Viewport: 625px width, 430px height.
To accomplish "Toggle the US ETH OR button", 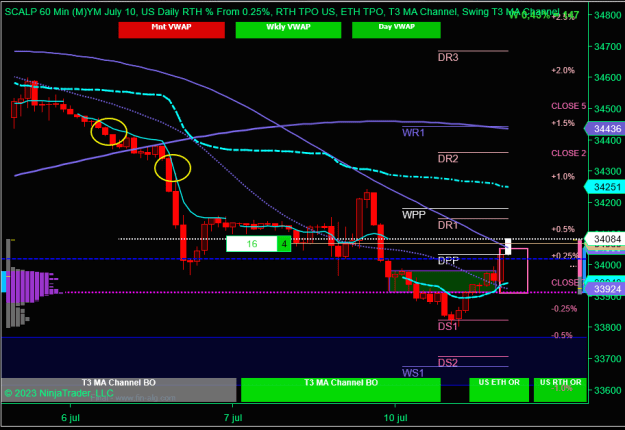I will pos(499,390).
